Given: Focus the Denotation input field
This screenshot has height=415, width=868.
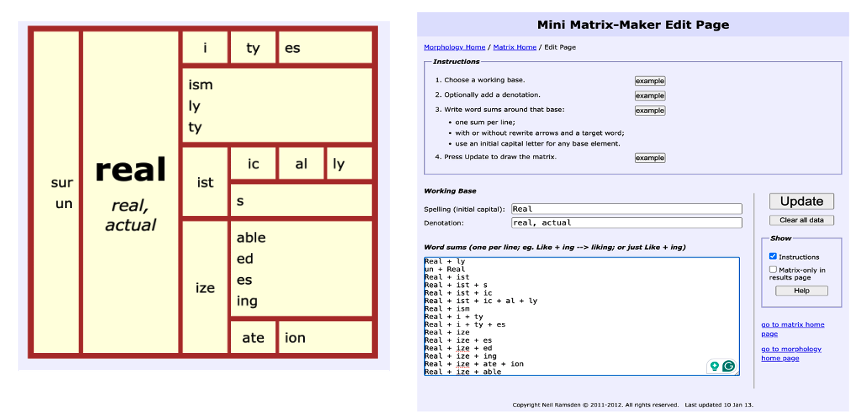Looking at the screenshot, I should click(626, 223).
